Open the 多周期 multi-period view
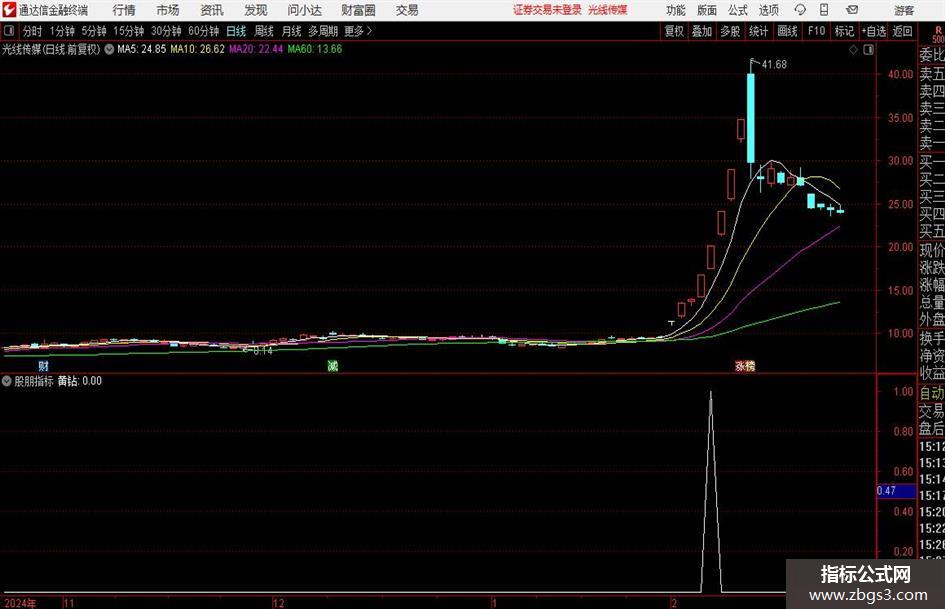 [x=323, y=31]
